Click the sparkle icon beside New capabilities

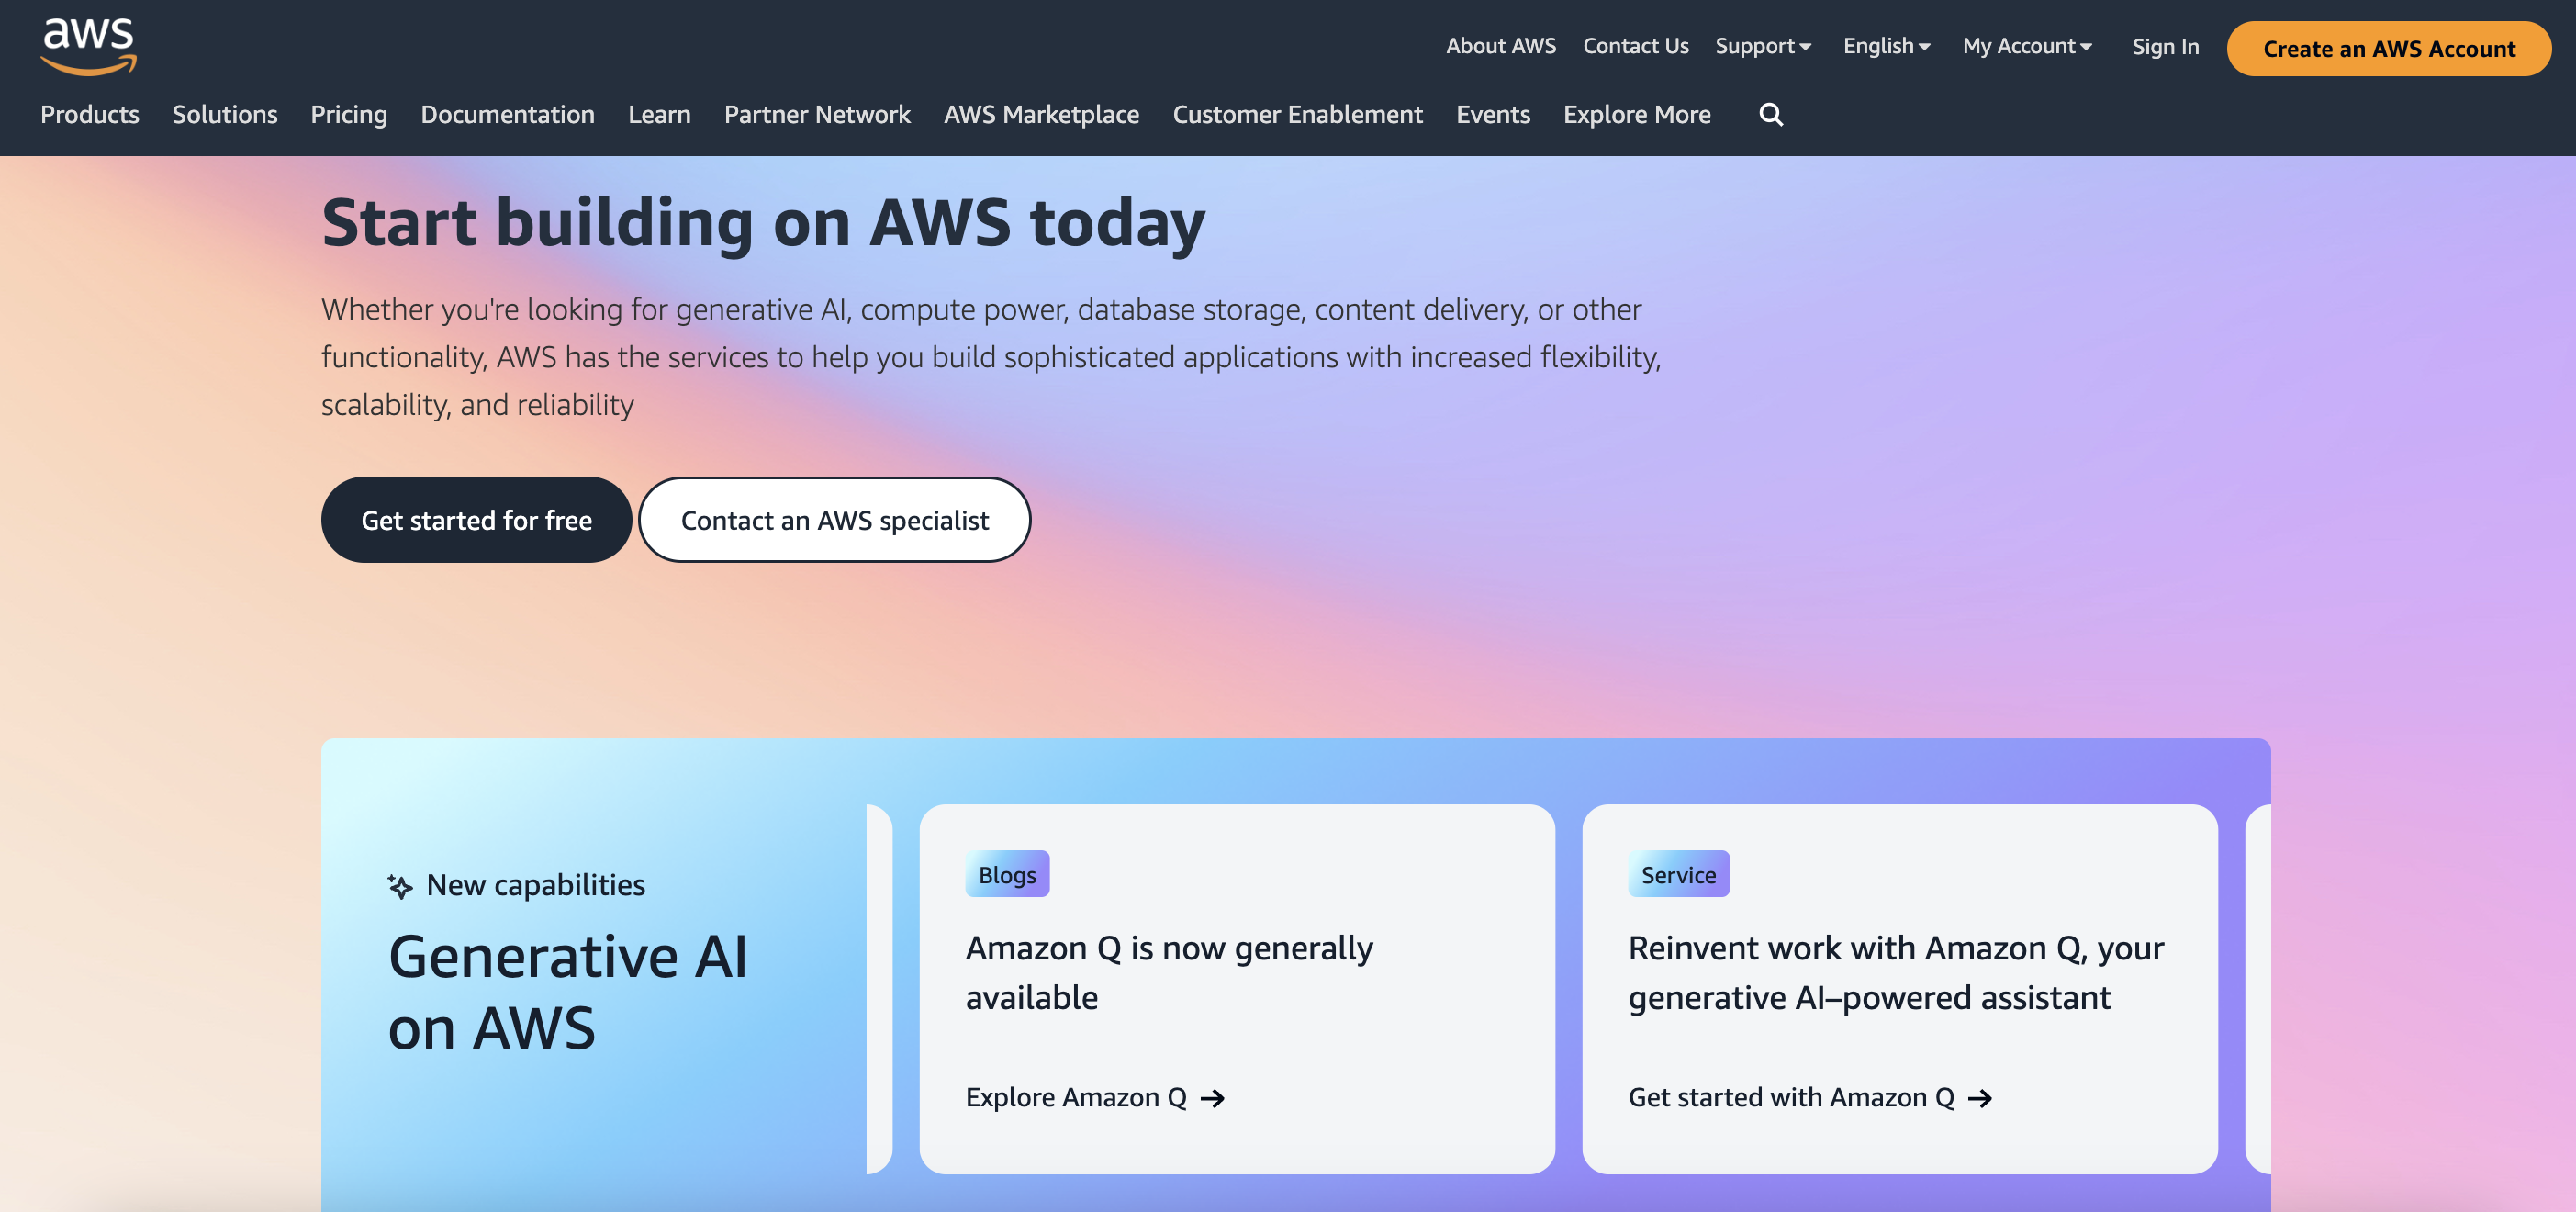click(400, 886)
